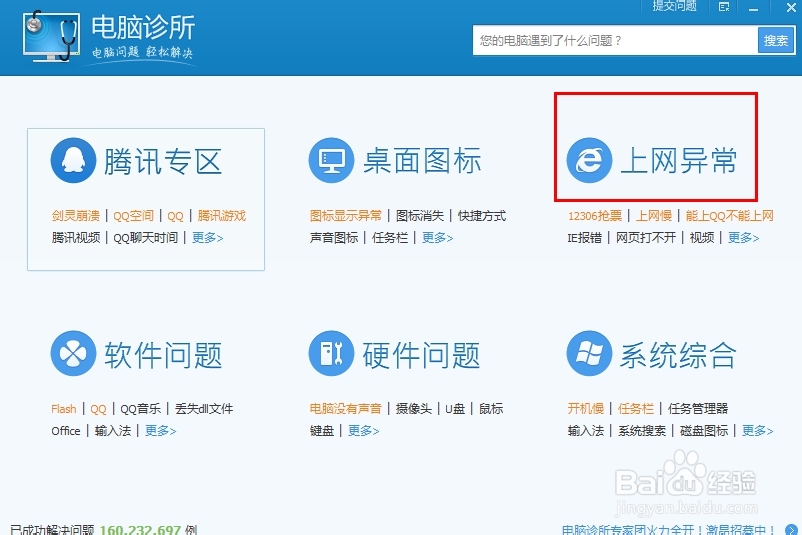Expand 更多> under 硬件问题

[x=363, y=431]
